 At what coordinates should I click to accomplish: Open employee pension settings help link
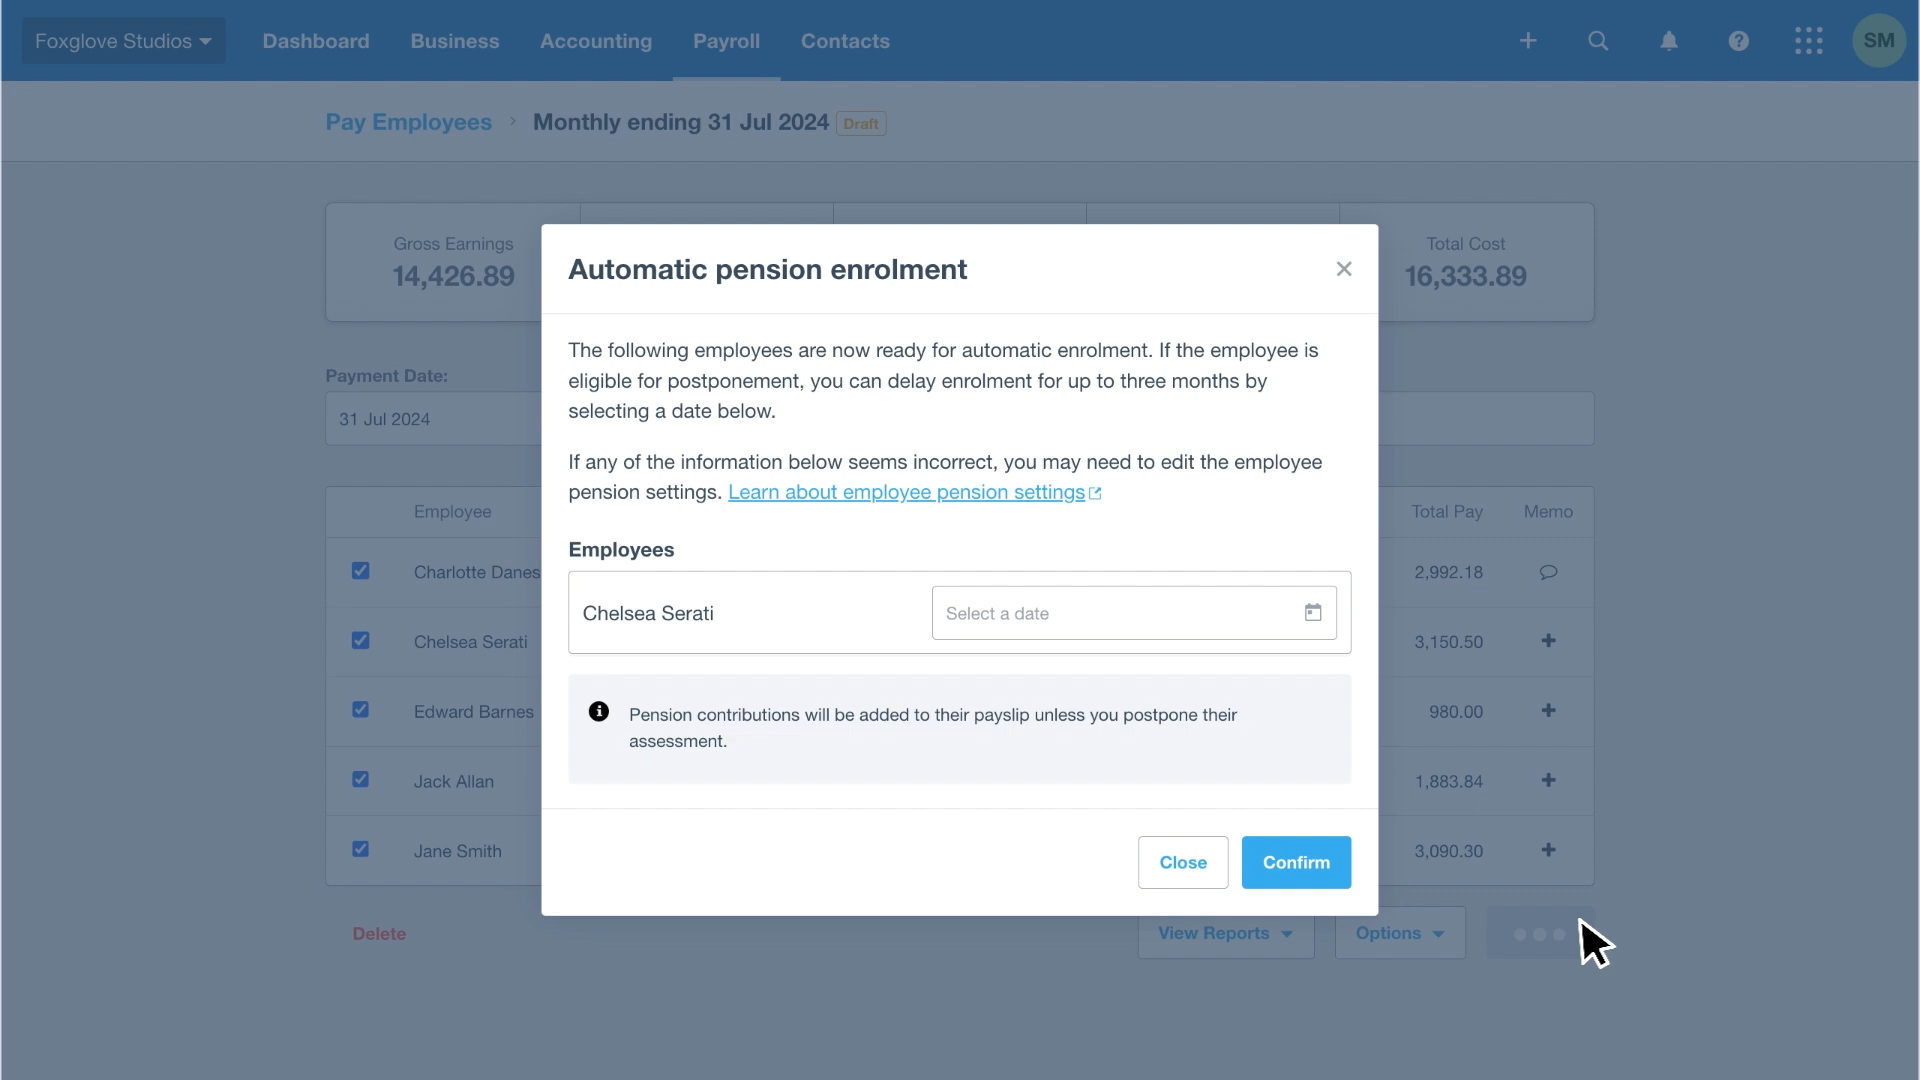coord(908,492)
